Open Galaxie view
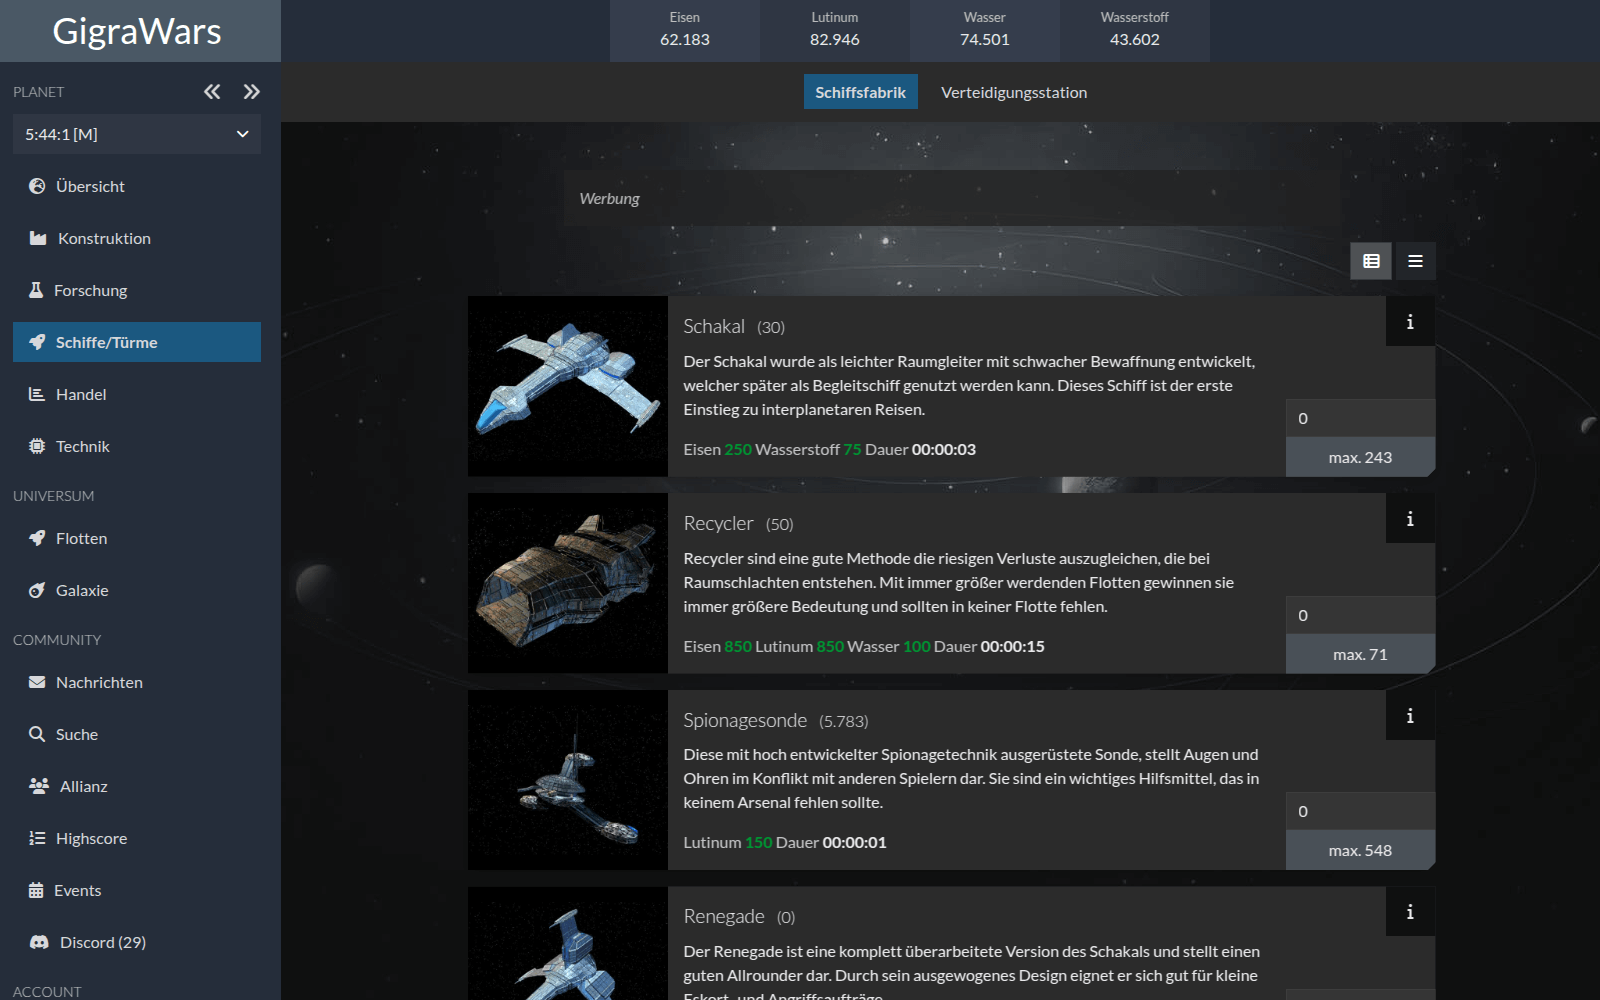This screenshot has width=1600, height=1000. (137, 590)
